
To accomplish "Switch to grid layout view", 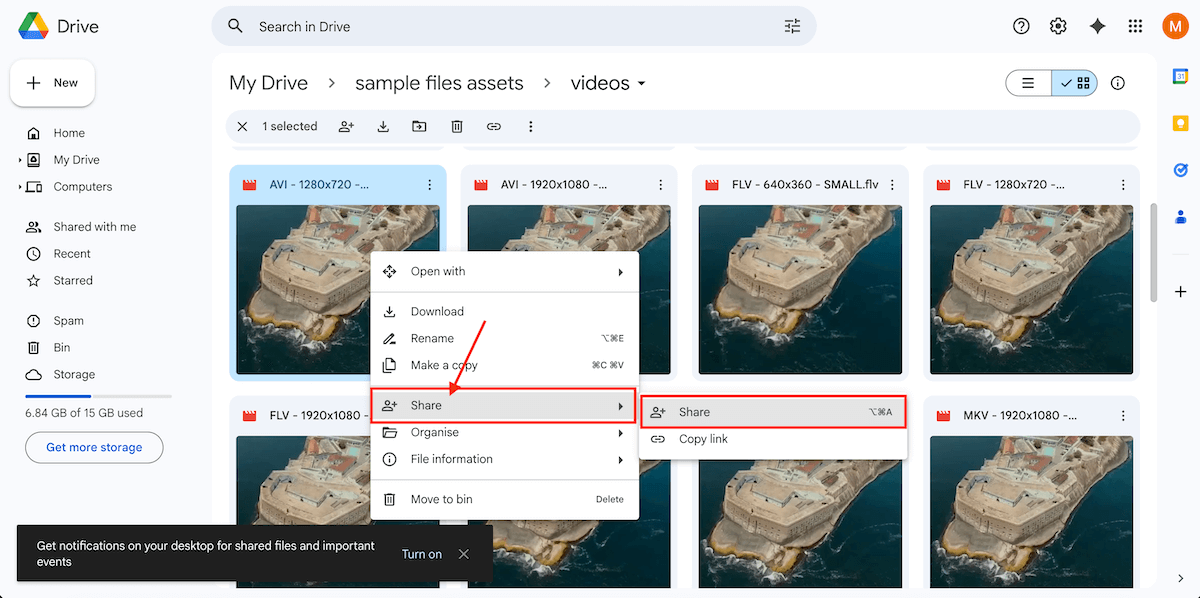I will click(1075, 83).
